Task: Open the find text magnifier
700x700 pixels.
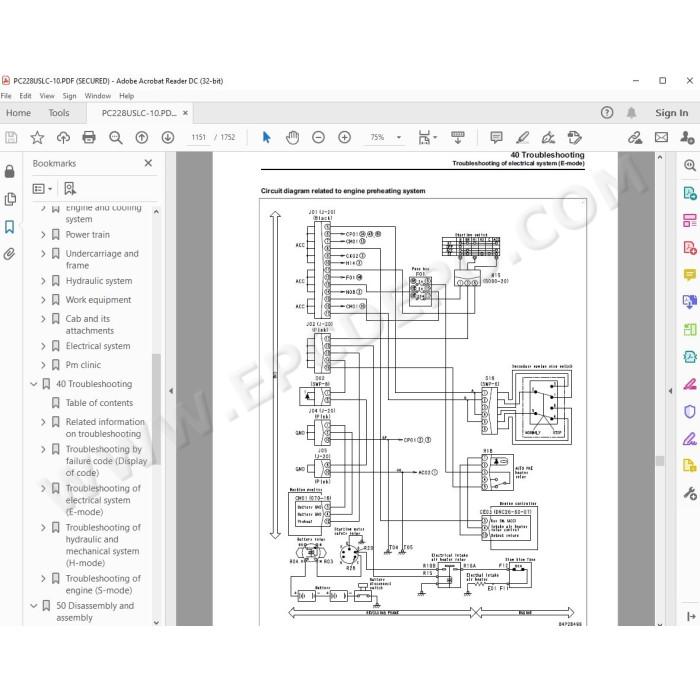Action: click(116, 138)
